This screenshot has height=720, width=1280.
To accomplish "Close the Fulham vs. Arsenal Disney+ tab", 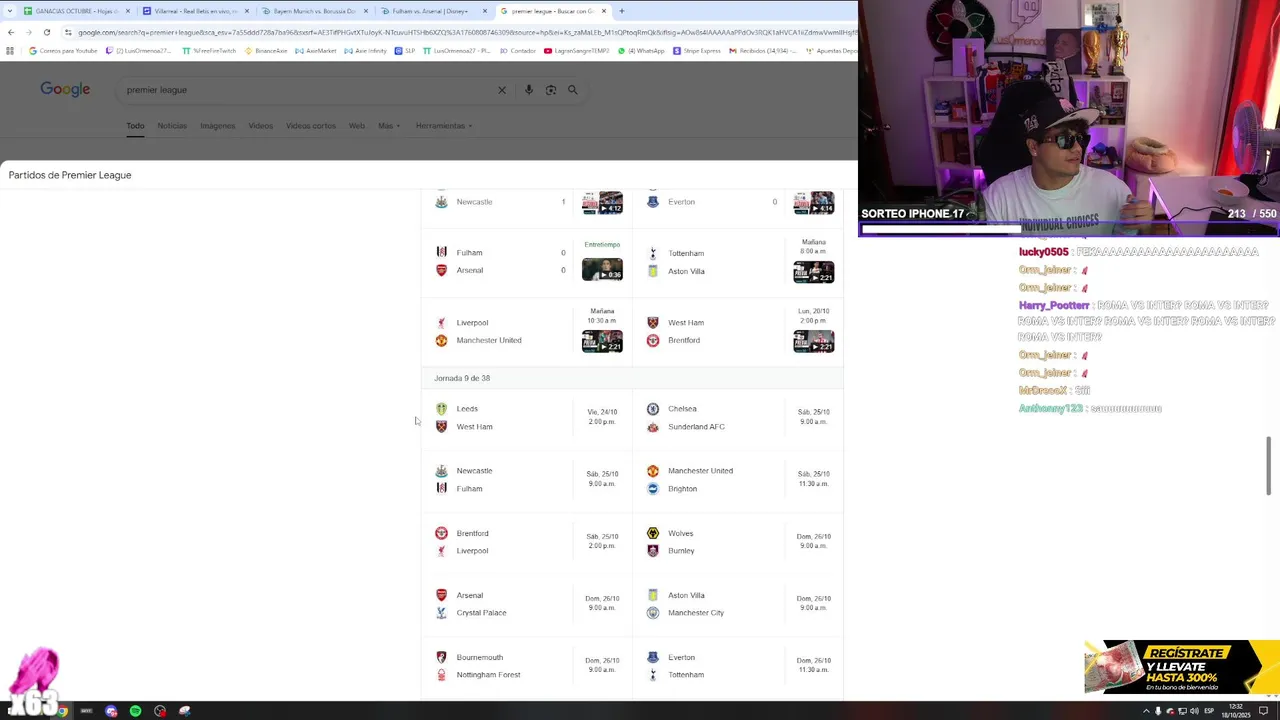I will click(x=485, y=11).
